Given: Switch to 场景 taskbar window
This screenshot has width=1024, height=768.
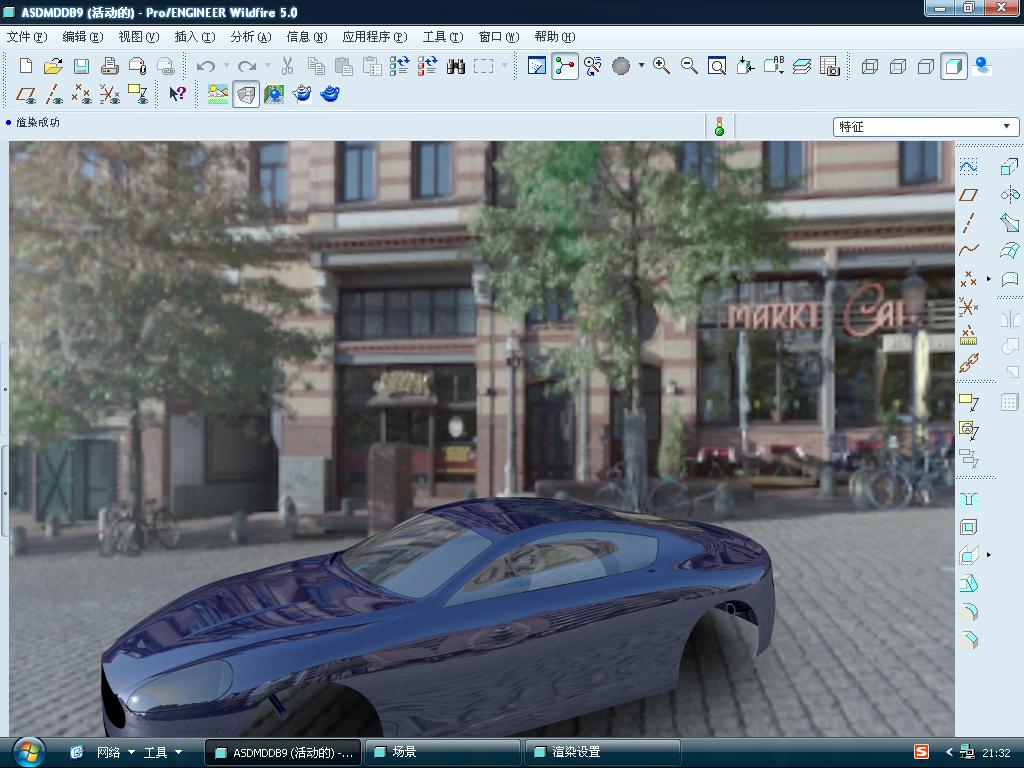Looking at the screenshot, I should (x=443, y=752).
